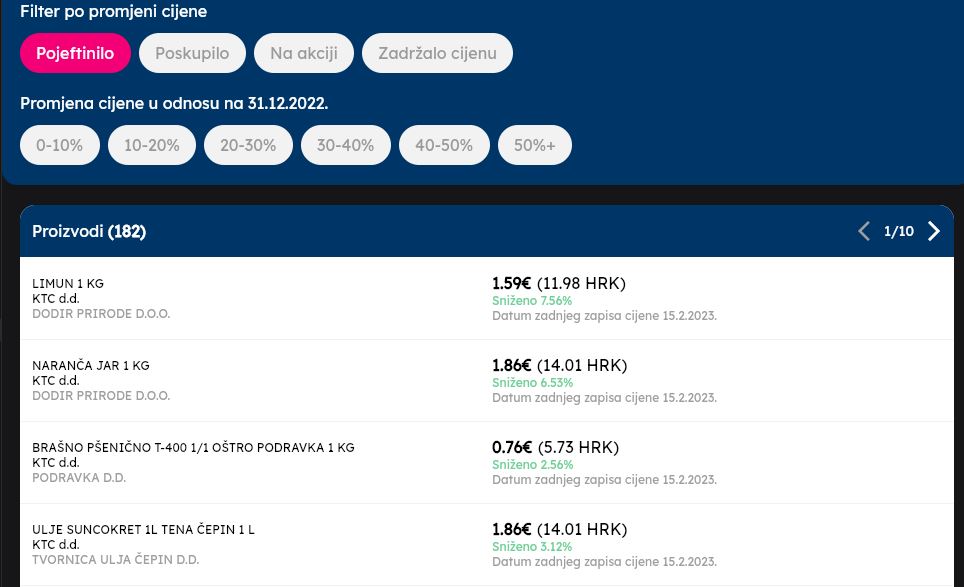Toggle the Pojeftinilo price filter

pyautogui.click(x=75, y=53)
